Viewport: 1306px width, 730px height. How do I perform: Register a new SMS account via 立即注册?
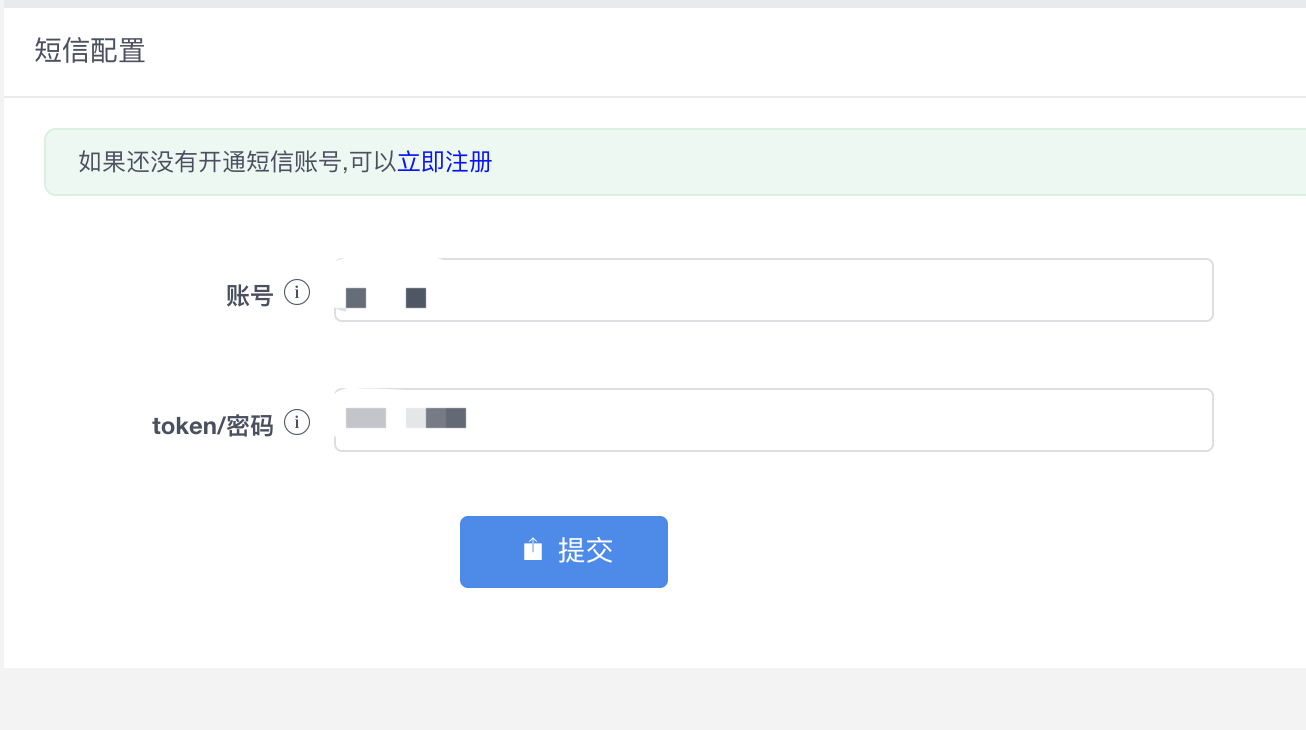coord(444,162)
